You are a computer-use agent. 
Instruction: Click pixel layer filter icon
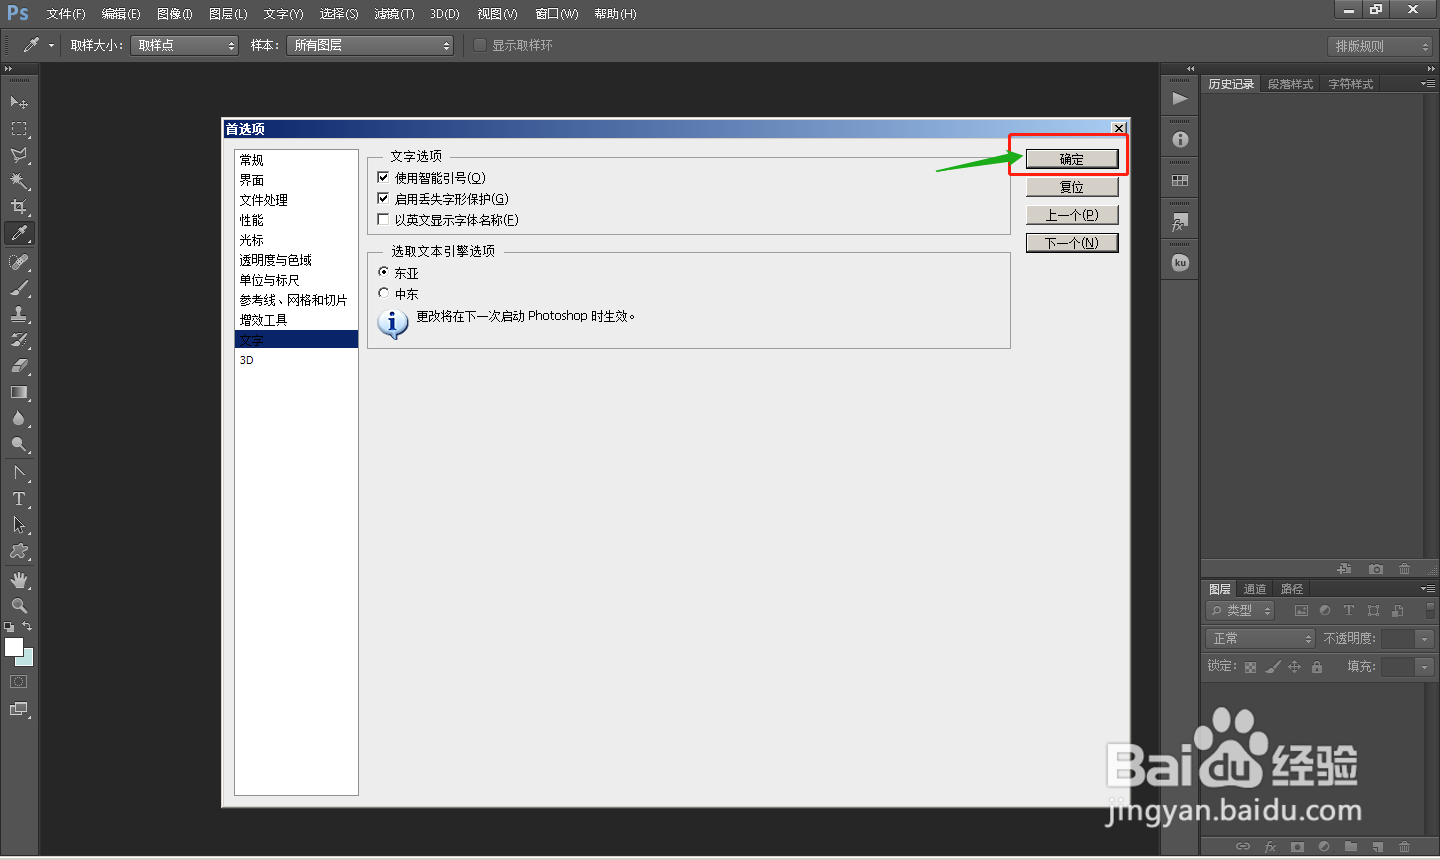tap(1301, 610)
